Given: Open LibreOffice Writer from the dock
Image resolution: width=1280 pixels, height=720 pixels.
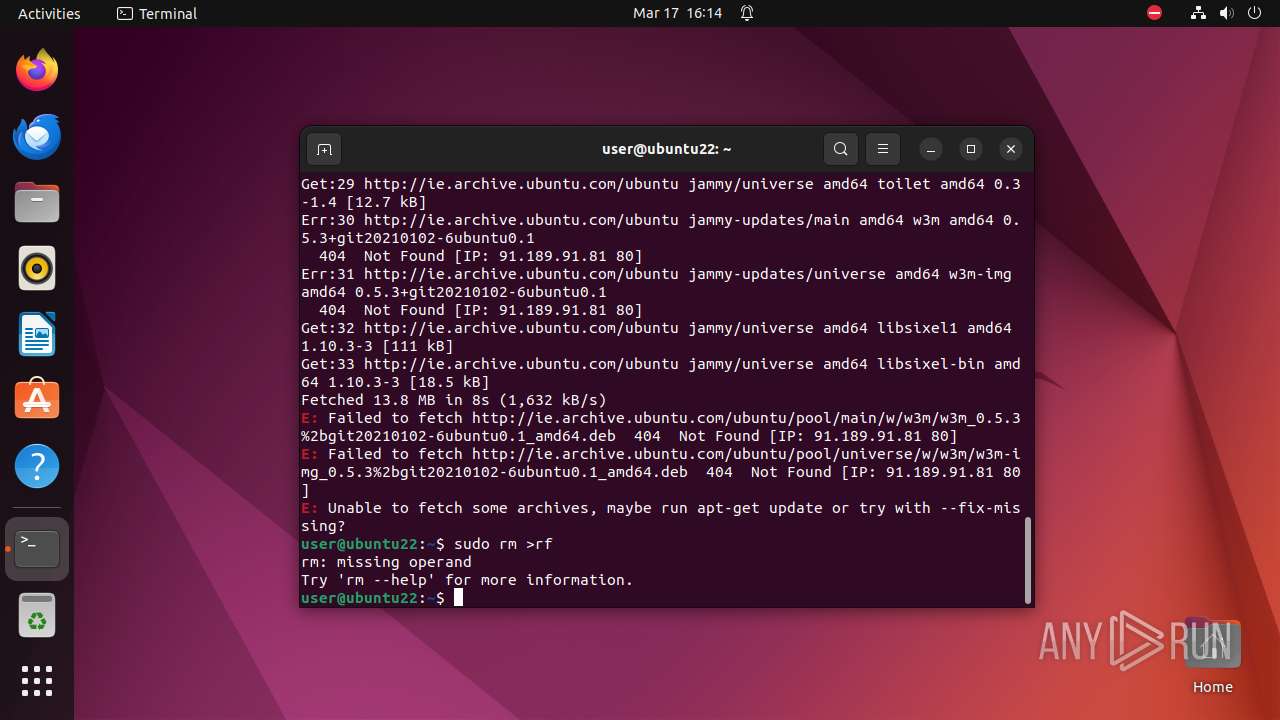Looking at the screenshot, I should point(37,335).
